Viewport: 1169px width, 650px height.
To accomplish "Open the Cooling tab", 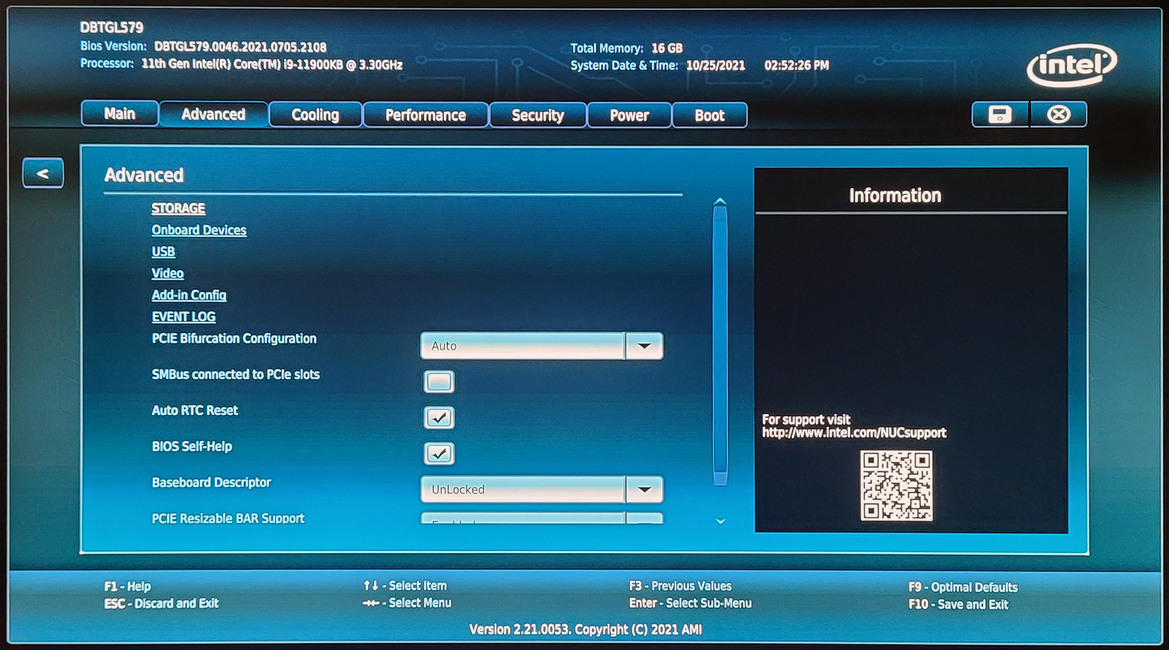I will (x=315, y=115).
